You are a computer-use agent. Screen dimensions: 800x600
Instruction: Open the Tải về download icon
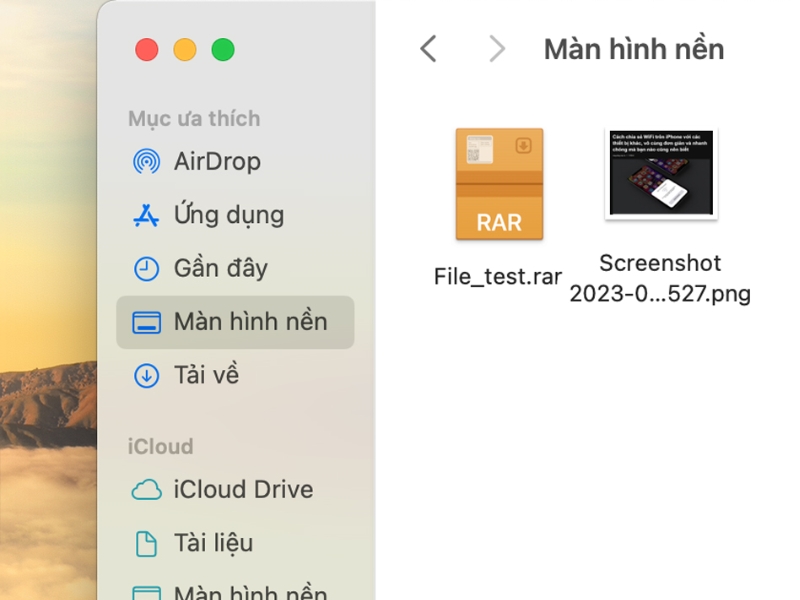tap(146, 376)
